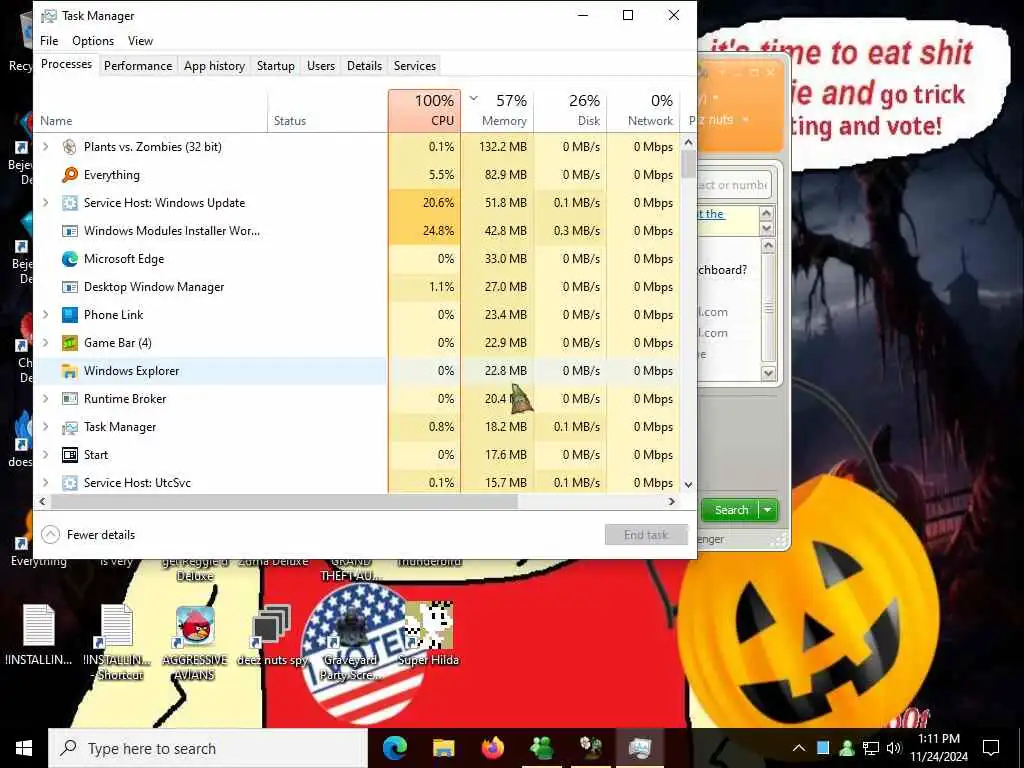Open Microsoft Edge from the taskbar
The height and width of the screenshot is (768, 1024).
(x=394, y=747)
